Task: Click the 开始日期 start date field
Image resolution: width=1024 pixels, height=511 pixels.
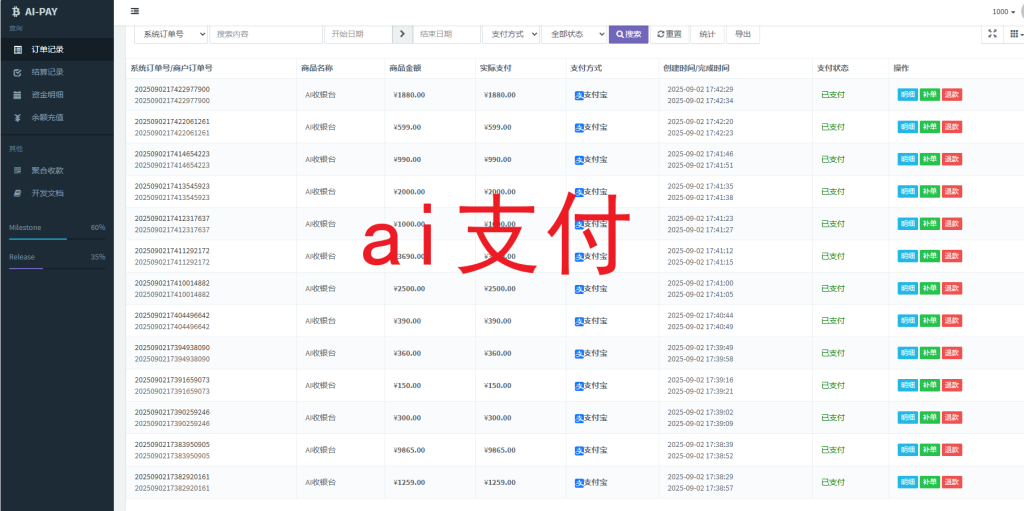Action: coord(359,34)
